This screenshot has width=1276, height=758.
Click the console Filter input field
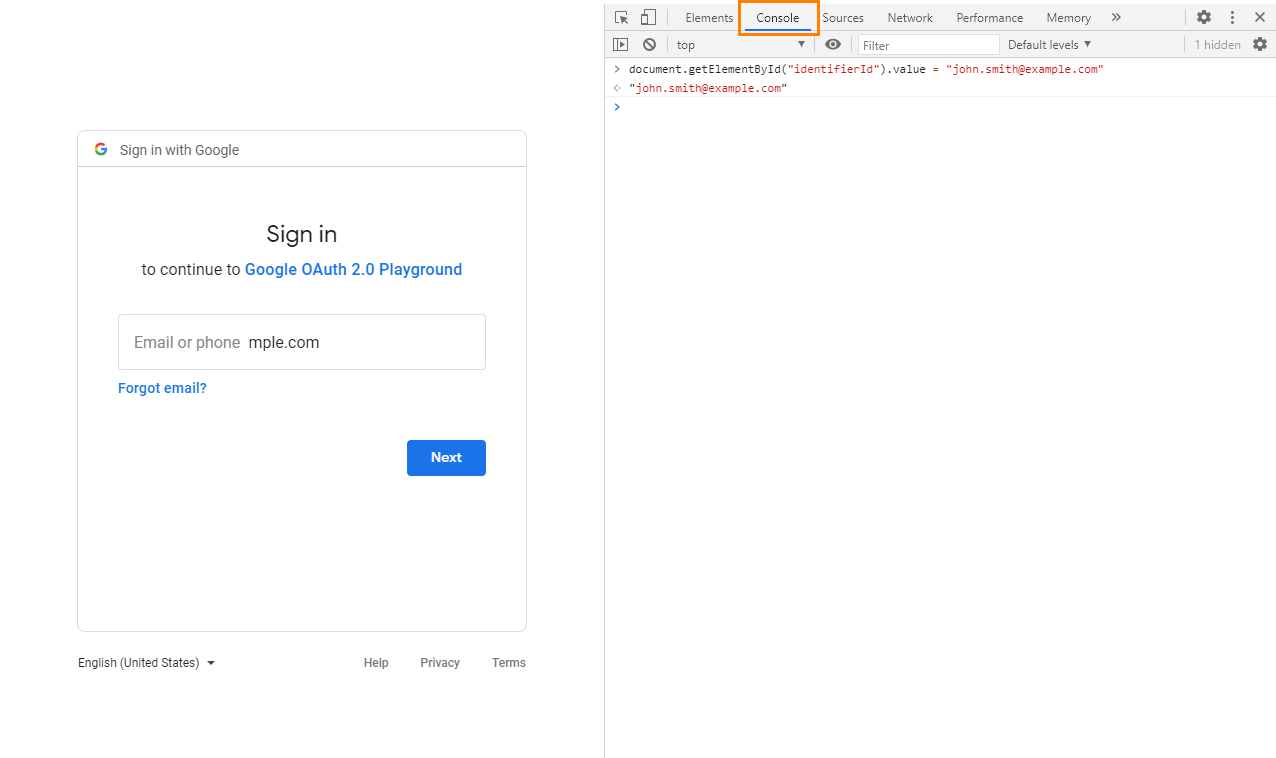[x=928, y=44]
